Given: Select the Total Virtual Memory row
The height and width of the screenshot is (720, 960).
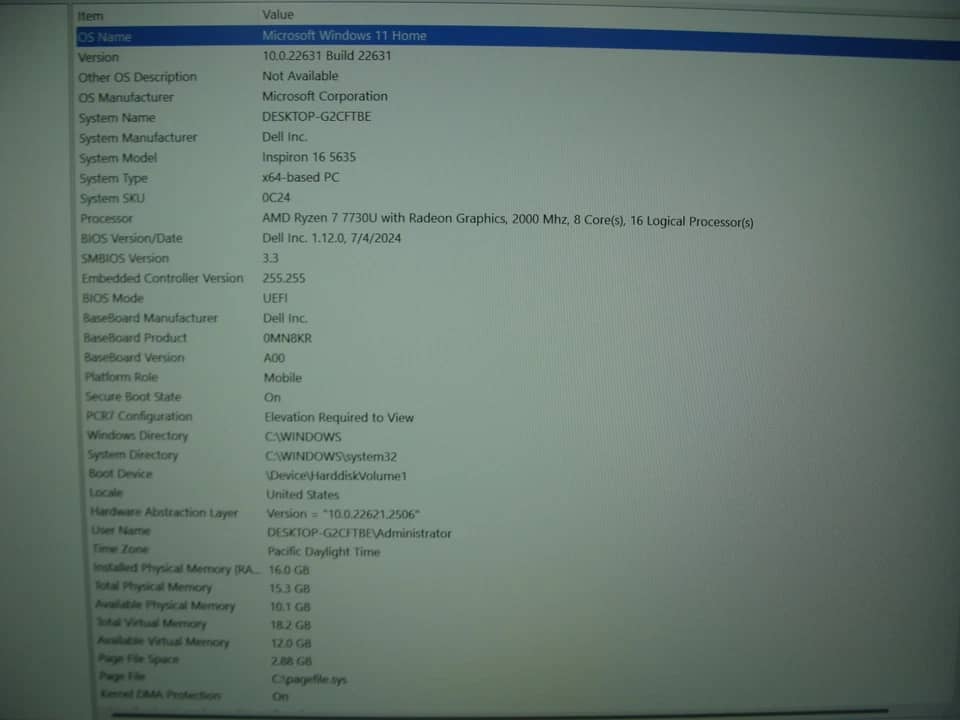Looking at the screenshot, I should click(x=152, y=623).
